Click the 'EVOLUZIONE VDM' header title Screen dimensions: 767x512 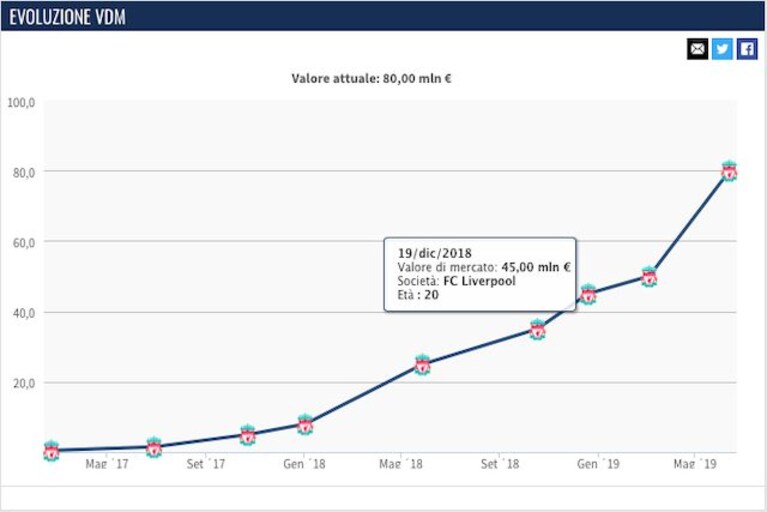[67, 17]
